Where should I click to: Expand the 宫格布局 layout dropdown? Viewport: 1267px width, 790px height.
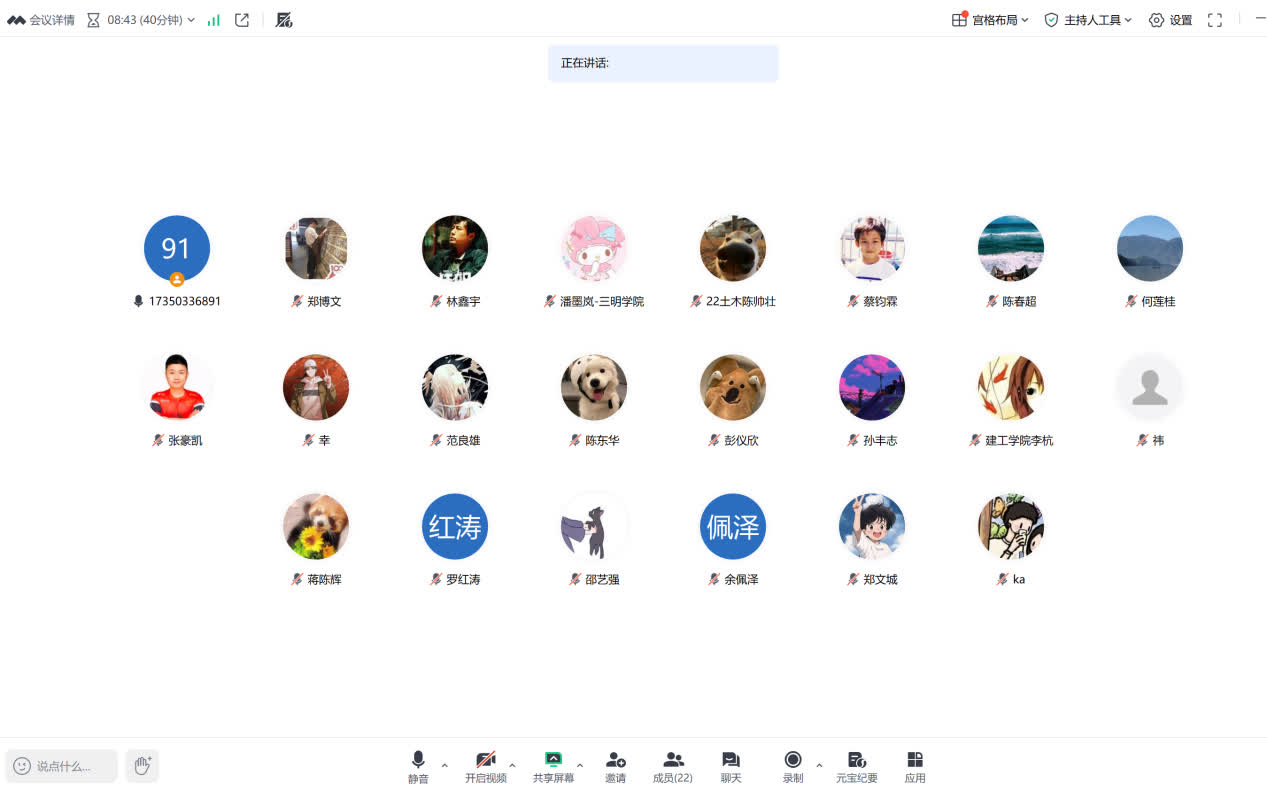990,20
